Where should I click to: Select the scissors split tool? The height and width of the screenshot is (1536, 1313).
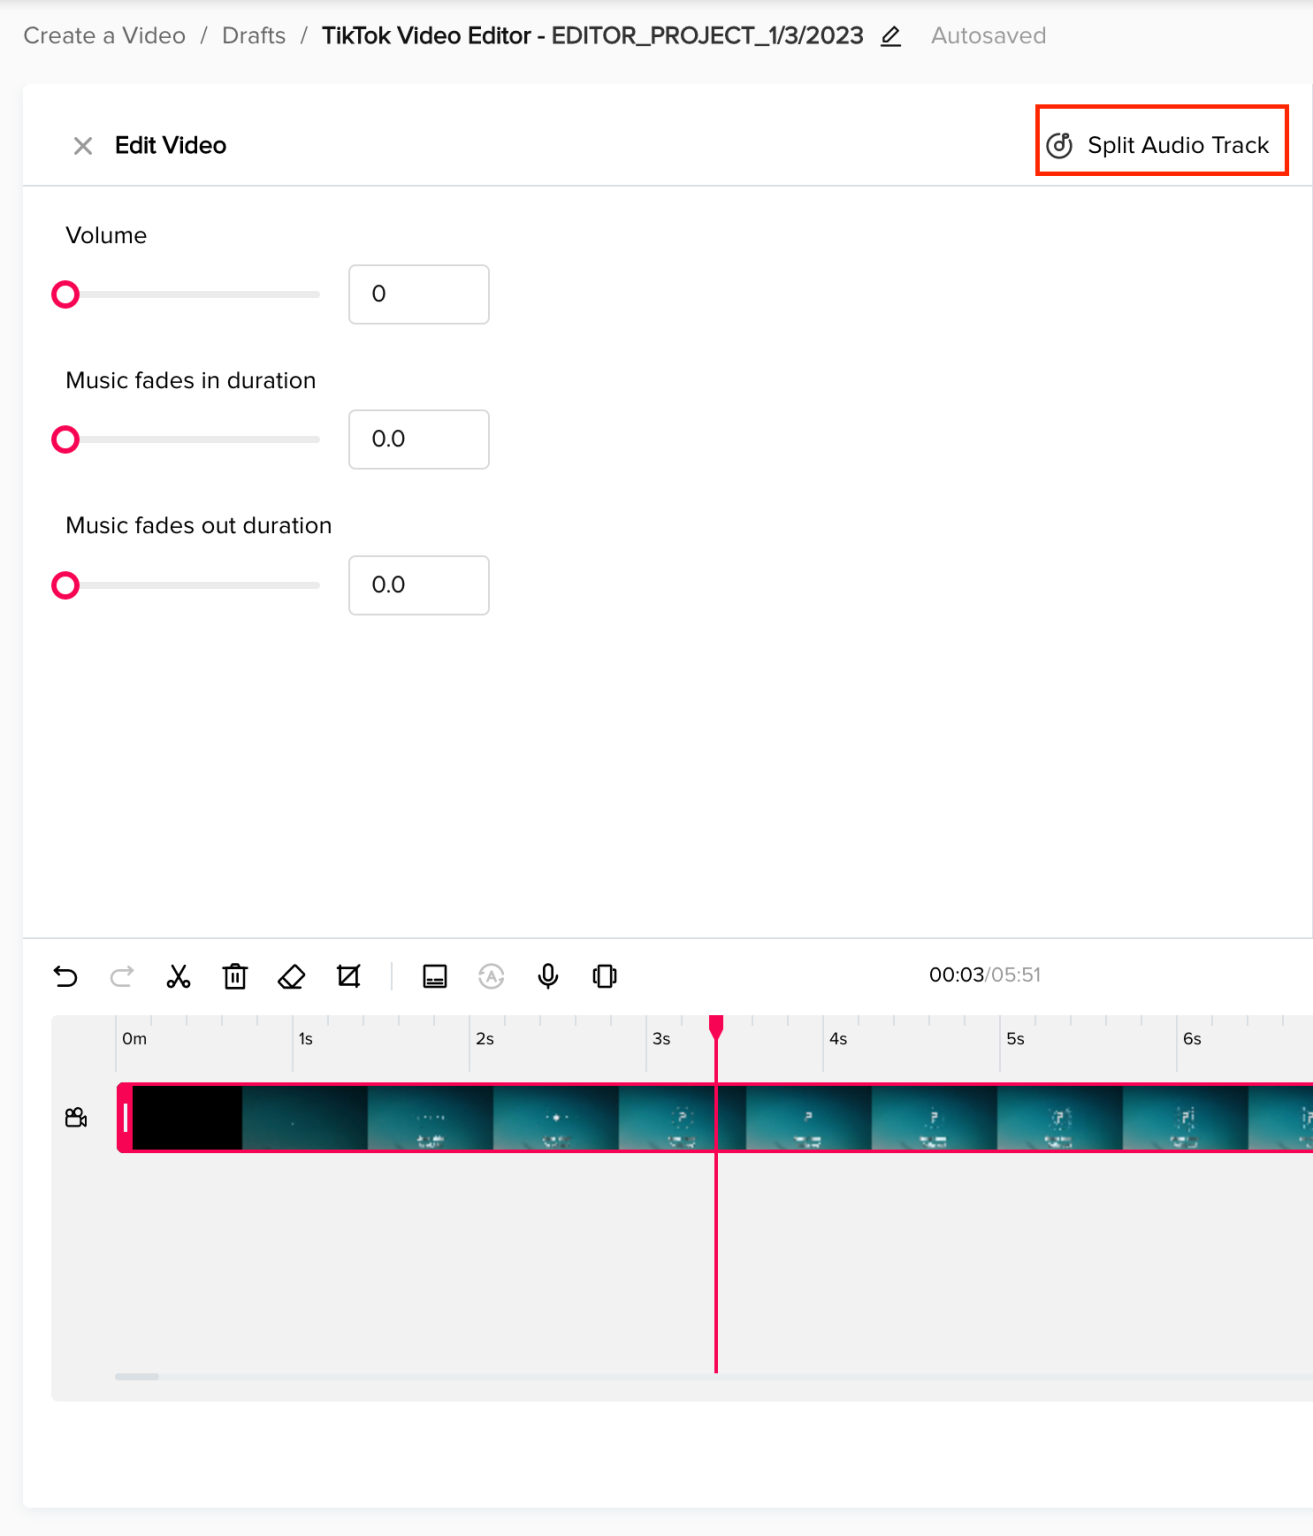(178, 976)
